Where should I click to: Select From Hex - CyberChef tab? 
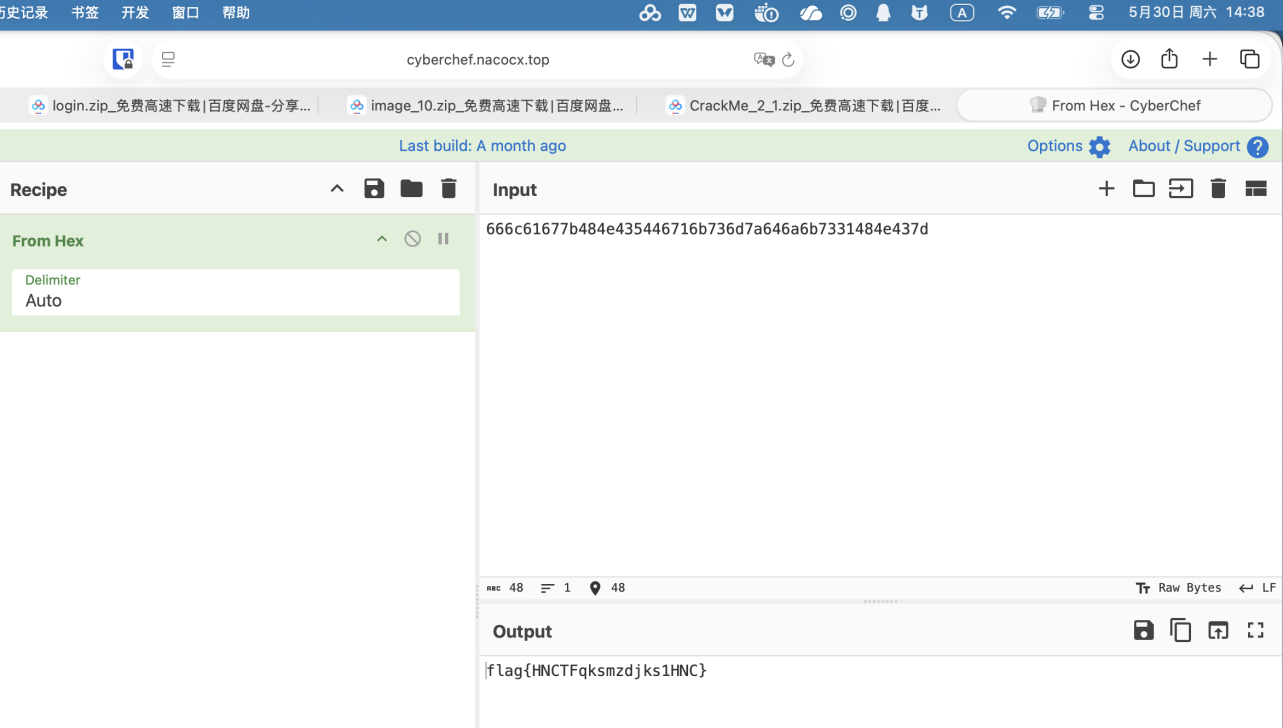point(1114,105)
